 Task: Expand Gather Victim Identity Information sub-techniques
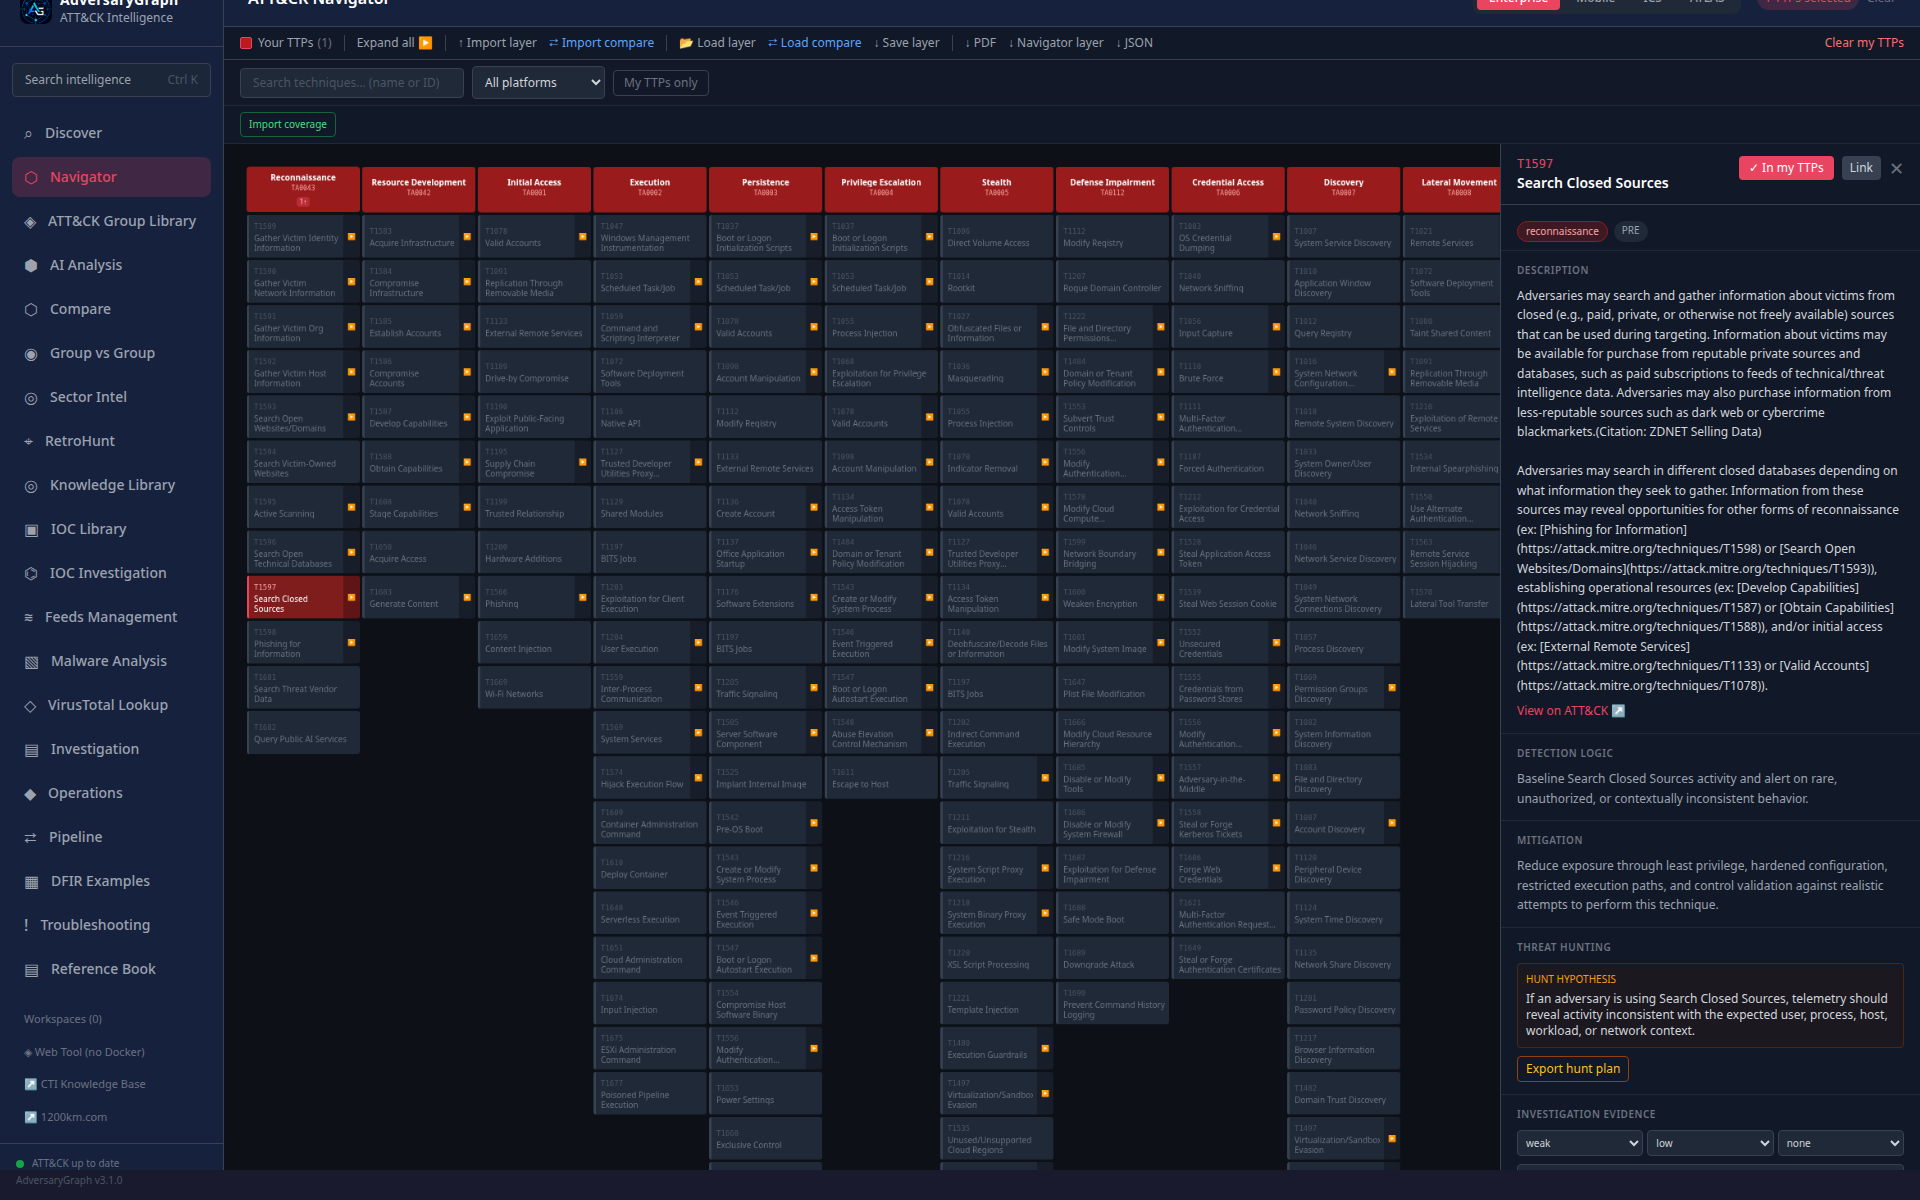pos(351,237)
